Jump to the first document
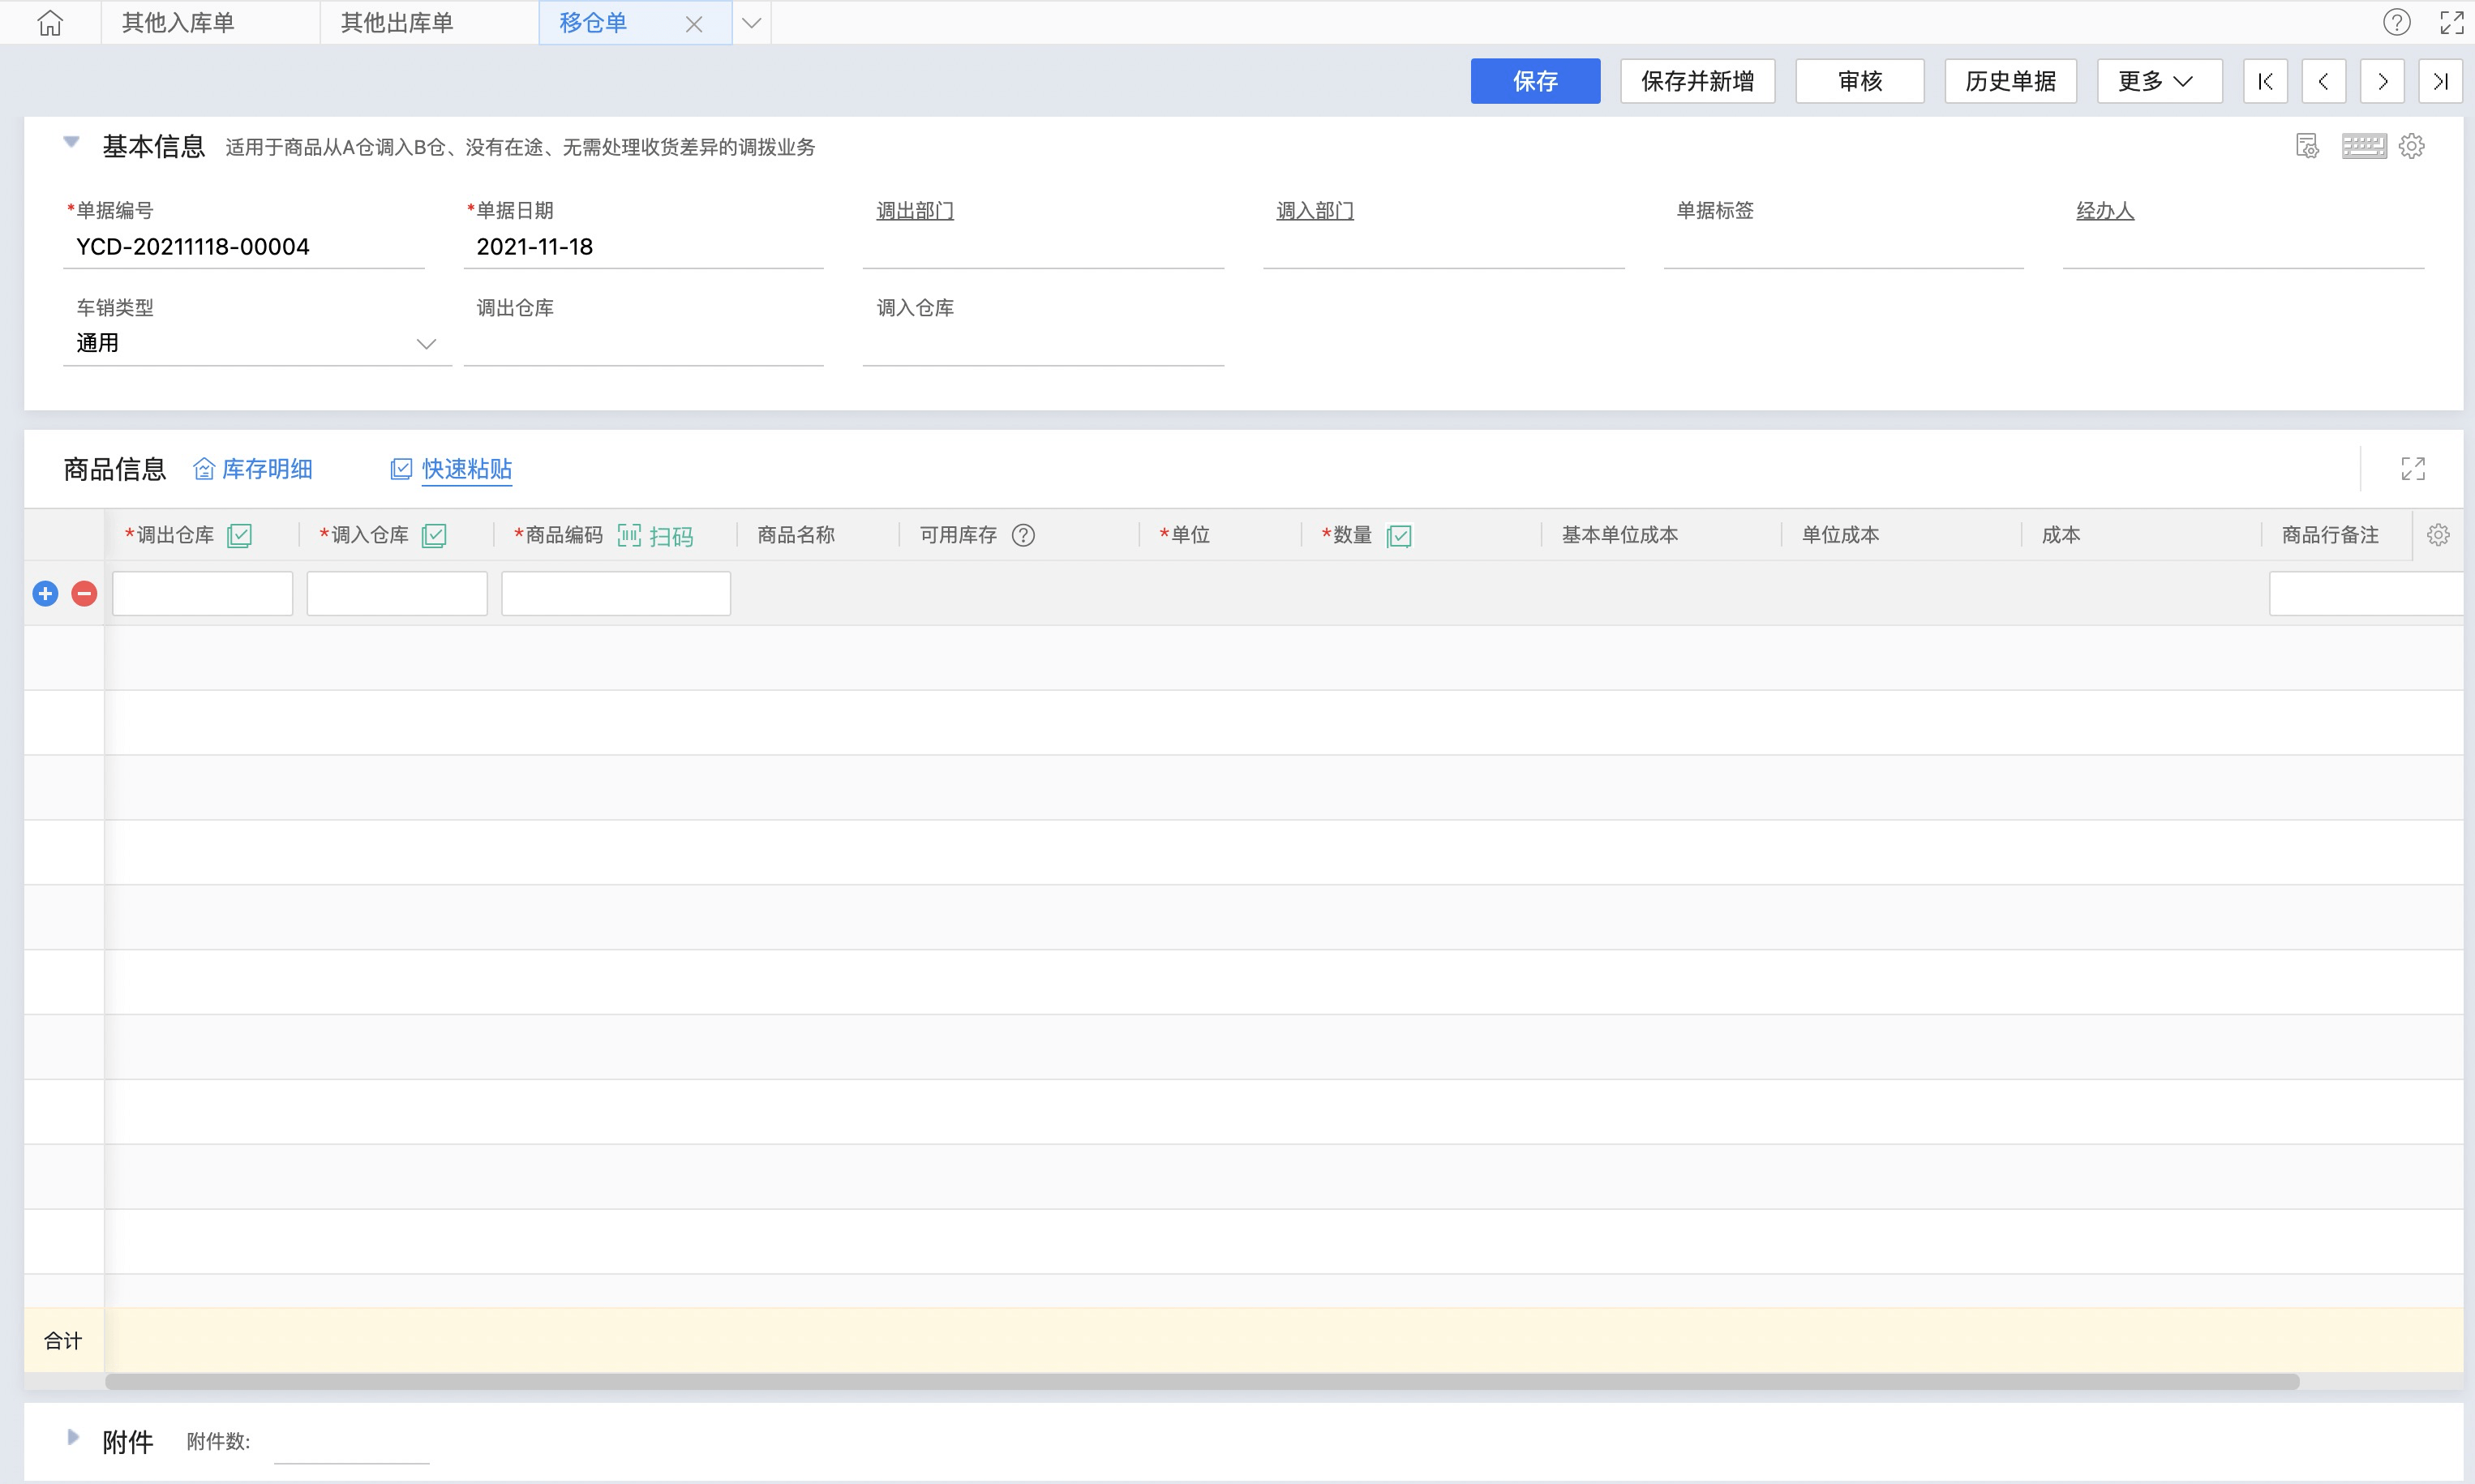Screen dimensions: 2475x1484 pos(2265,81)
